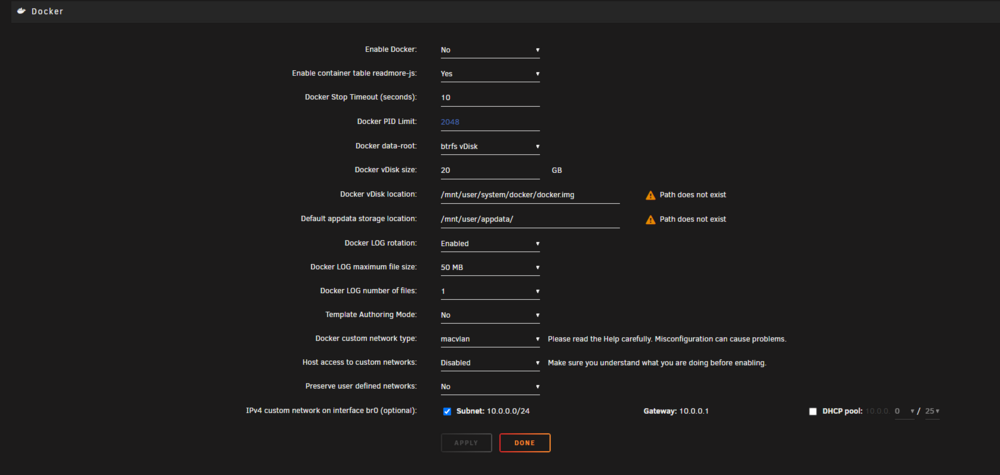Image resolution: width=1000 pixels, height=475 pixels.
Task: Click 'Path does not exist' beside appdata path
Action: tap(693, 219)
